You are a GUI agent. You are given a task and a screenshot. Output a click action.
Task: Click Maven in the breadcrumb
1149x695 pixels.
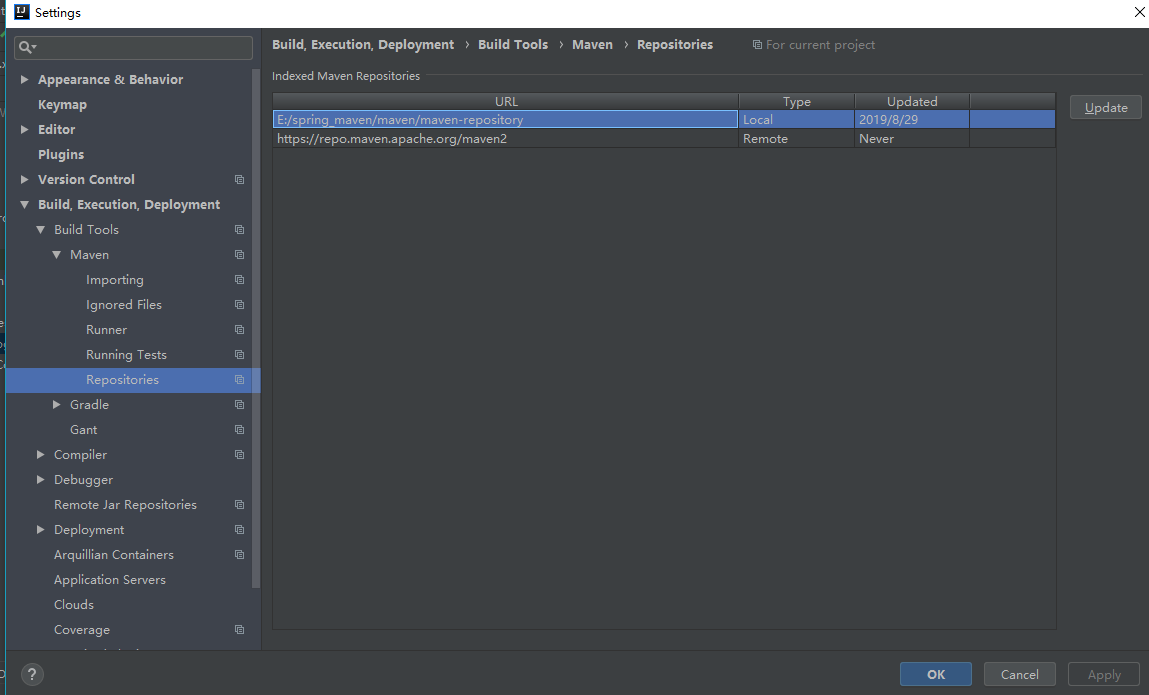592,45
